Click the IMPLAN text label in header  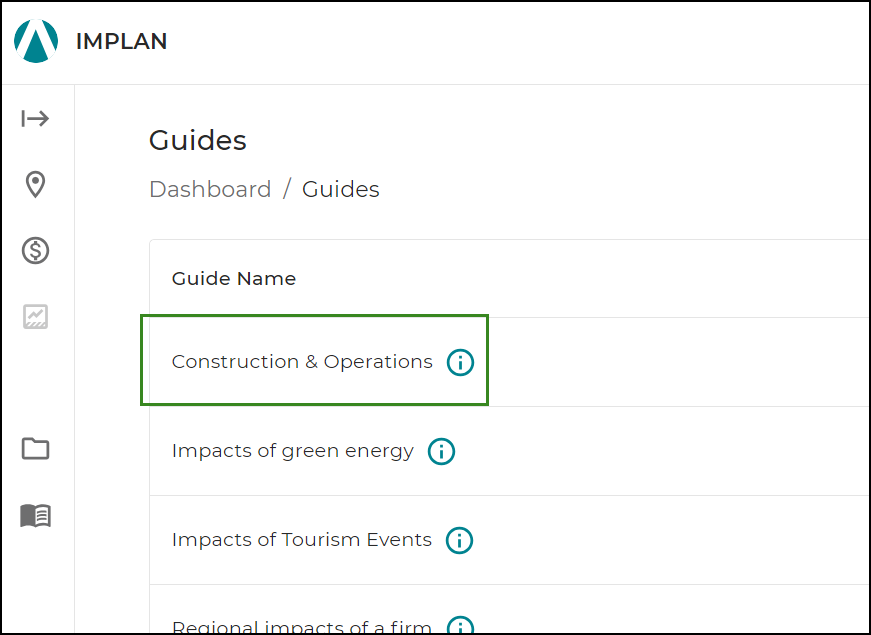coord(120,41)
